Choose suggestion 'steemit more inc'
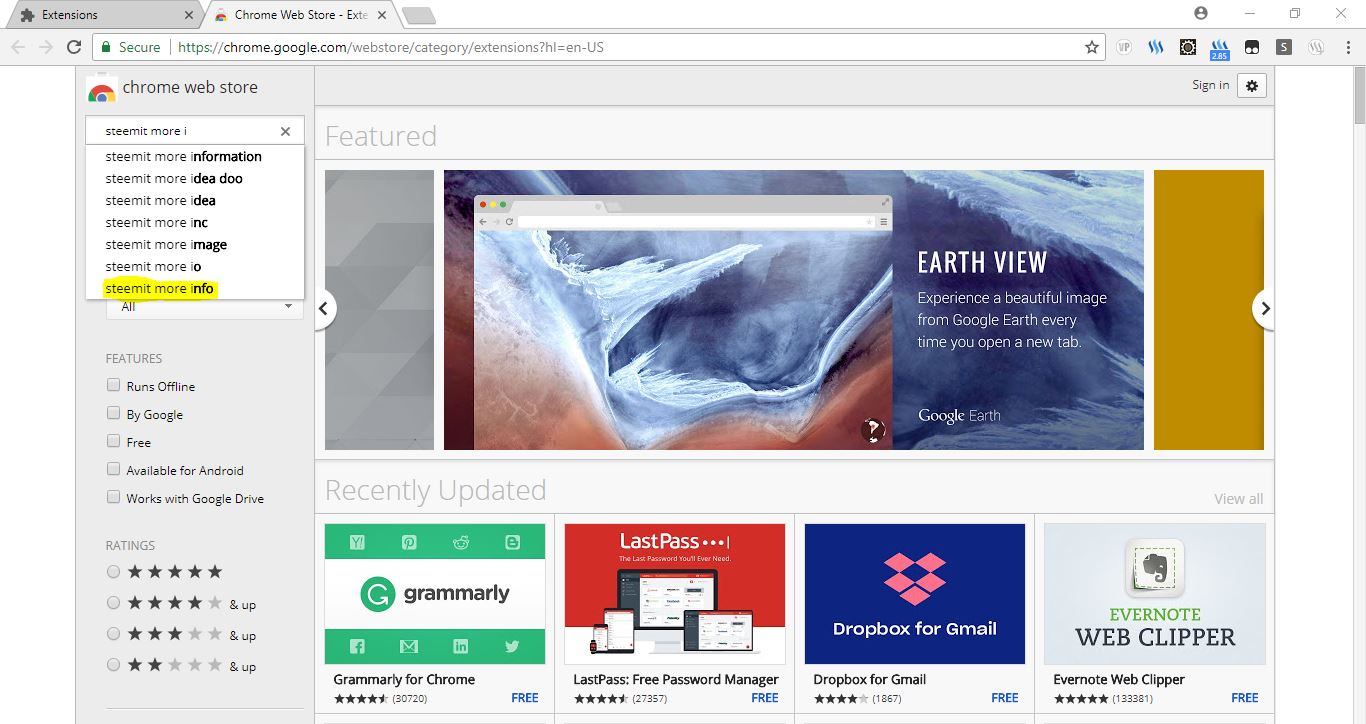 [x=195, y=223]
